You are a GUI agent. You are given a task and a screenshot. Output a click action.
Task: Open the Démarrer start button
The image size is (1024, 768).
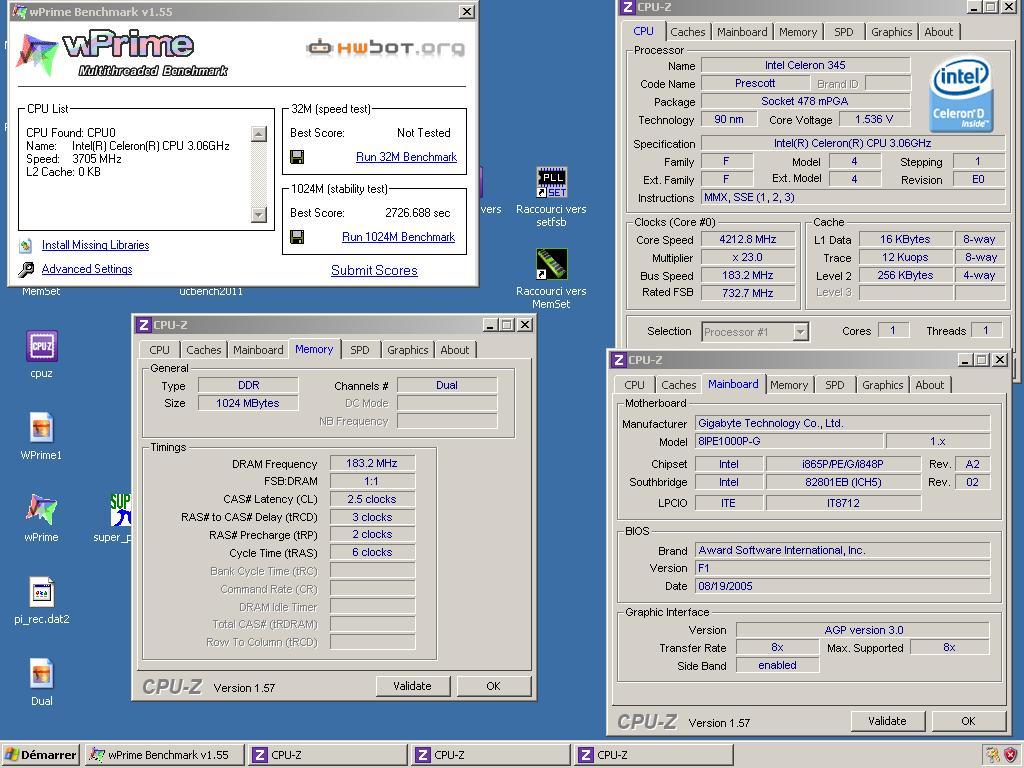(x=40, y=755)
